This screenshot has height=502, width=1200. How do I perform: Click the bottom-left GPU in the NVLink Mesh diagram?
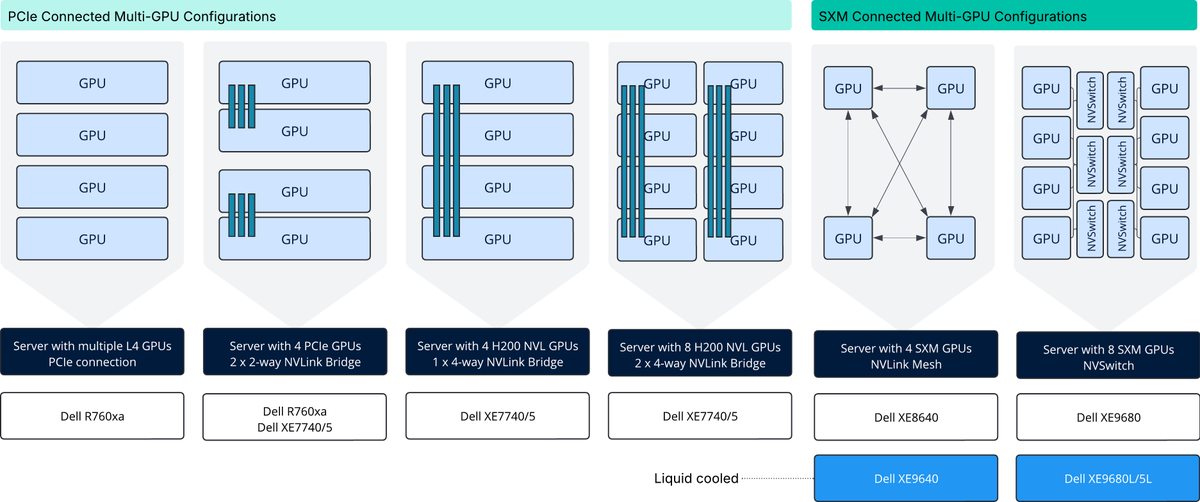(848, 238)
